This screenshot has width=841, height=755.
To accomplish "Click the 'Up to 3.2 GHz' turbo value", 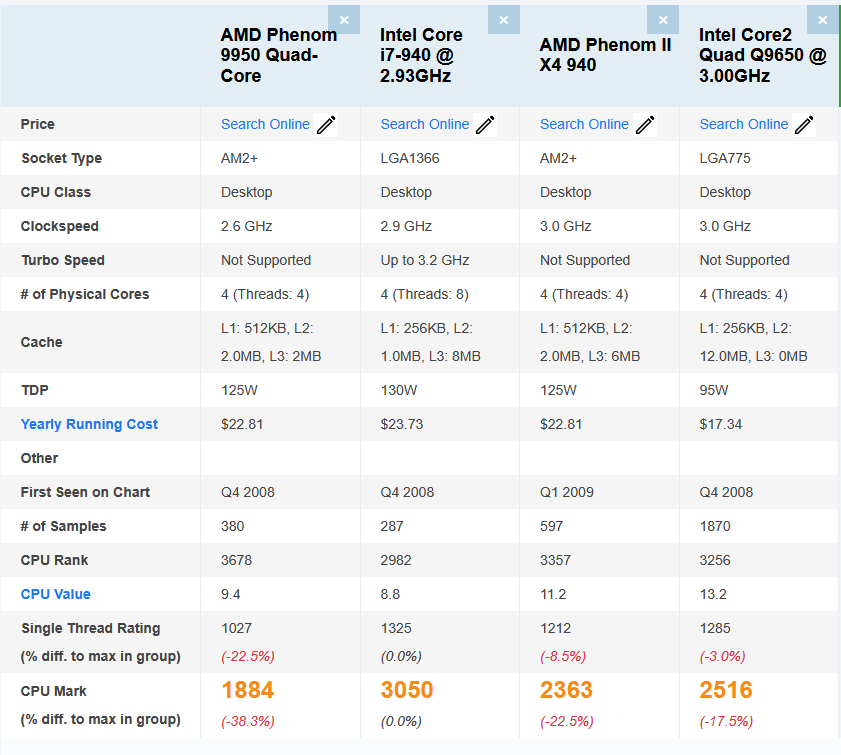I will pyautogui.click(x=425, y=260).
